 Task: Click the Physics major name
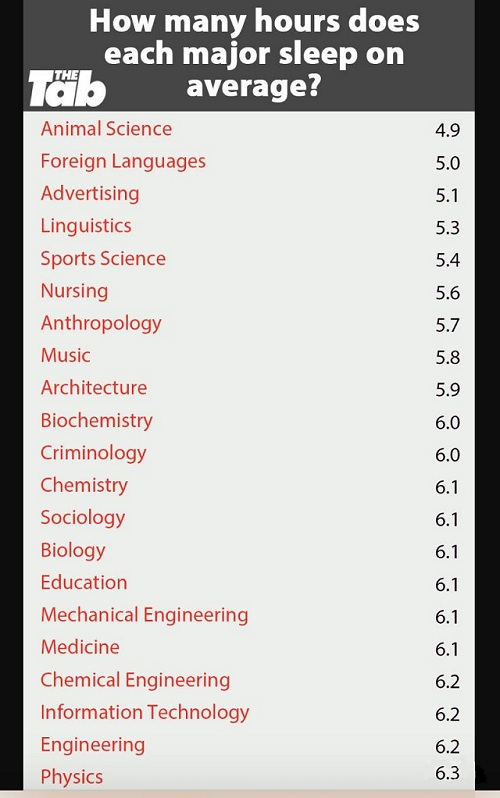tap(72, 777)
